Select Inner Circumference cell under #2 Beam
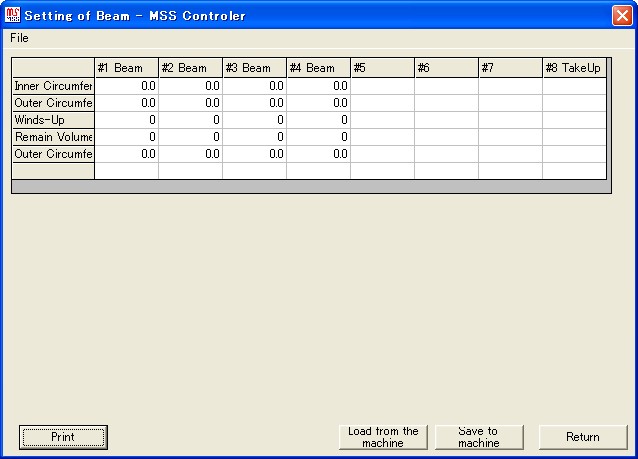Viewport: 638px width, 459px height. coord(190,86)
